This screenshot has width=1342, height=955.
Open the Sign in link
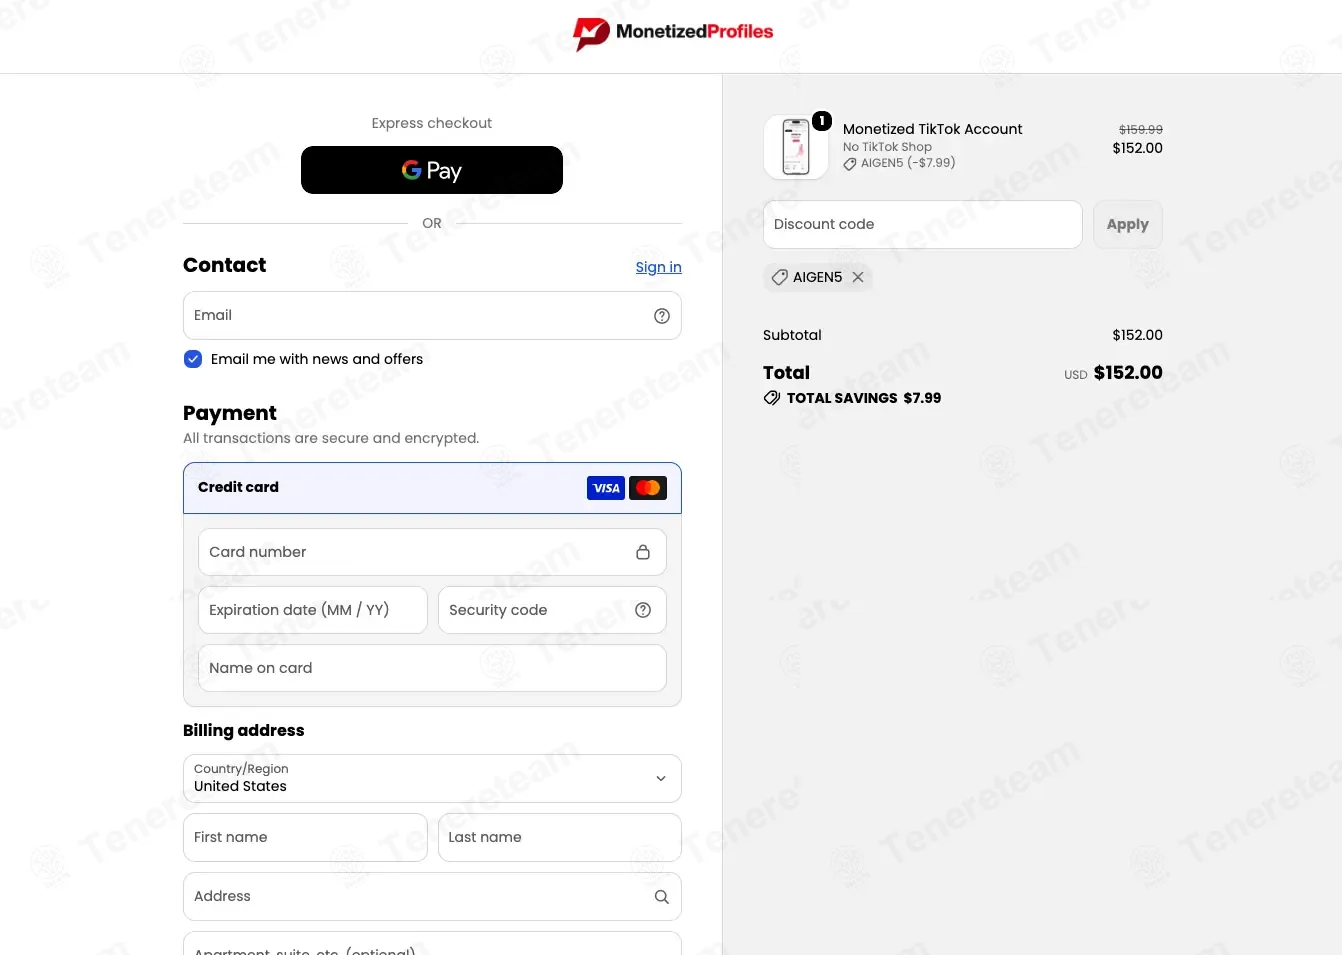click(658, 267)
